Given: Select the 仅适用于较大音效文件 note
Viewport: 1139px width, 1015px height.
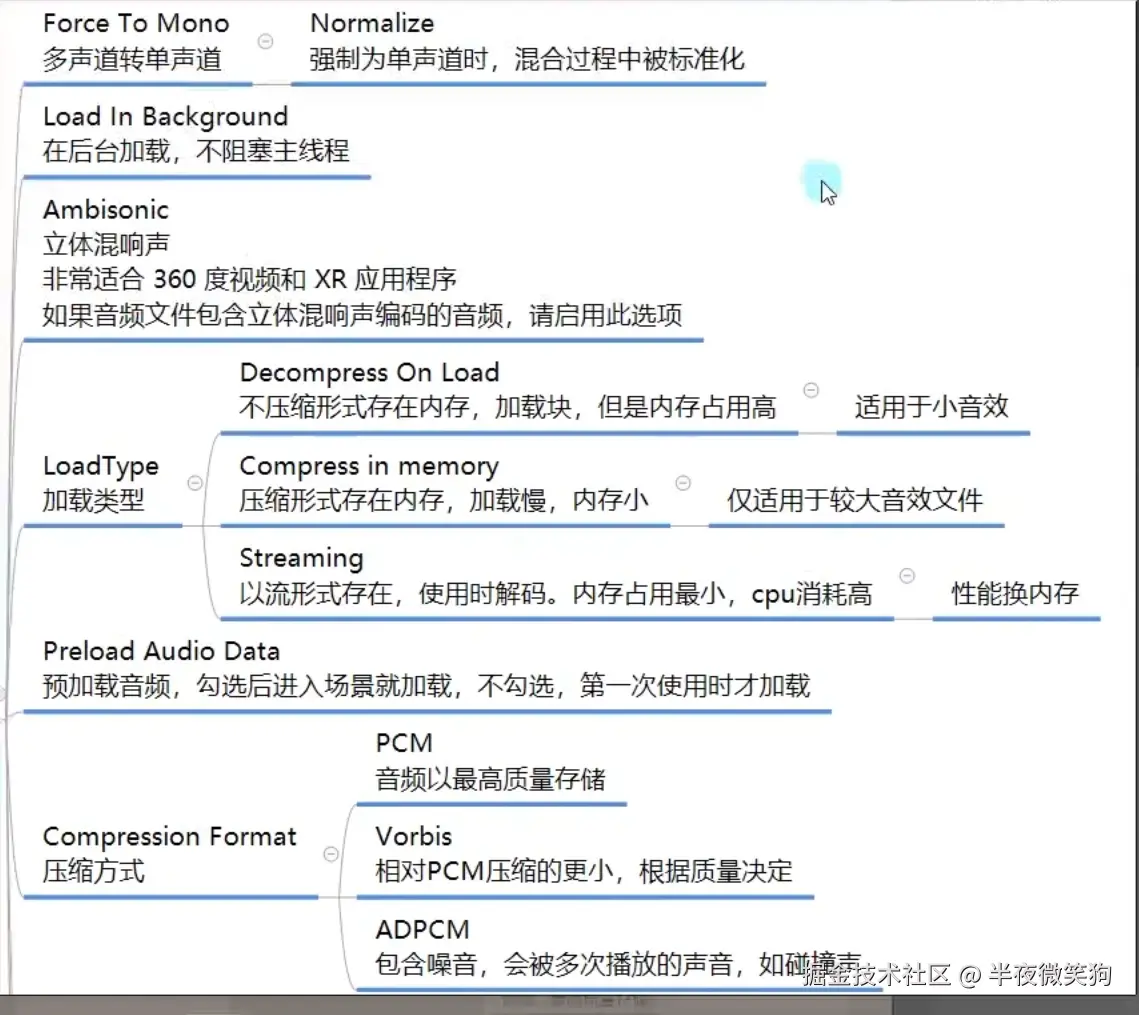Looking at the screenshot, I should coord(854,499).
